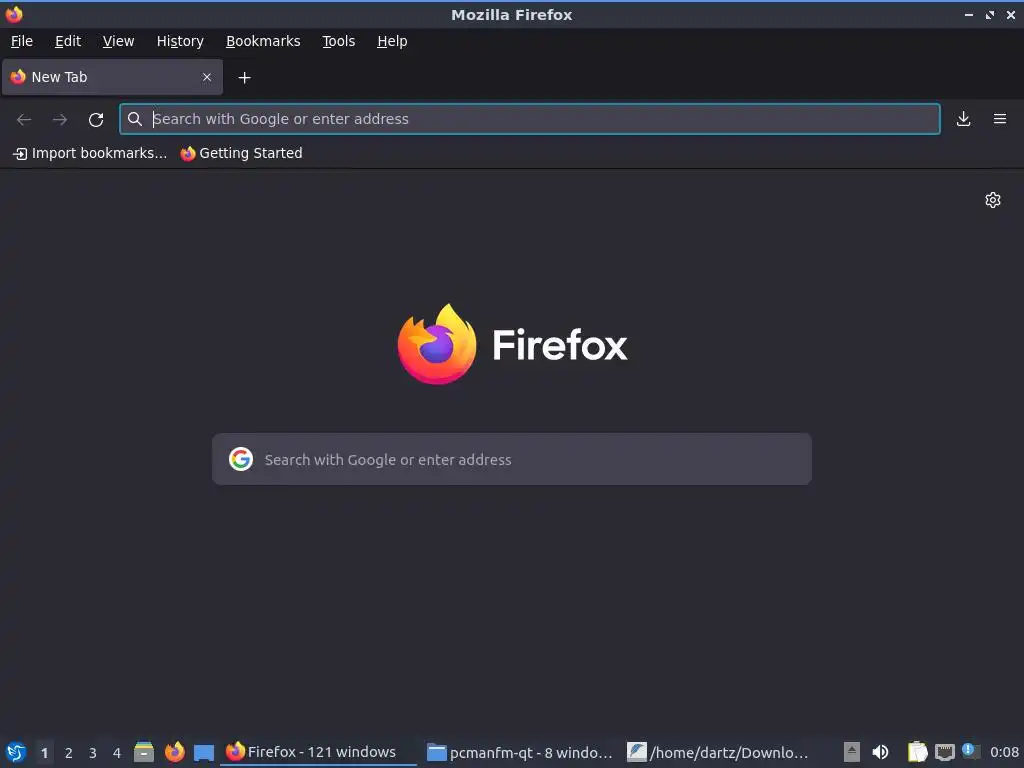1024x768 pixels.
Task: Select /home/dartz/Downlo... taskbar entry
Action: (x=718, y=752)
